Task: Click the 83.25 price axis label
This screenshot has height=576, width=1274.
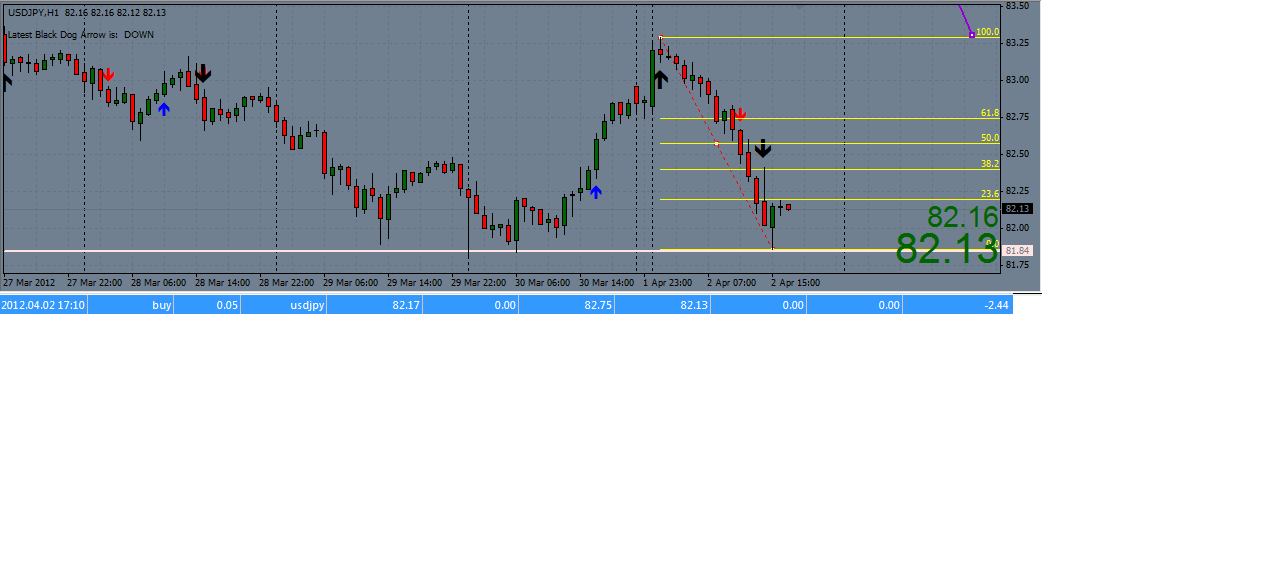Action: pyautogui.click(x=1018, y=43)
